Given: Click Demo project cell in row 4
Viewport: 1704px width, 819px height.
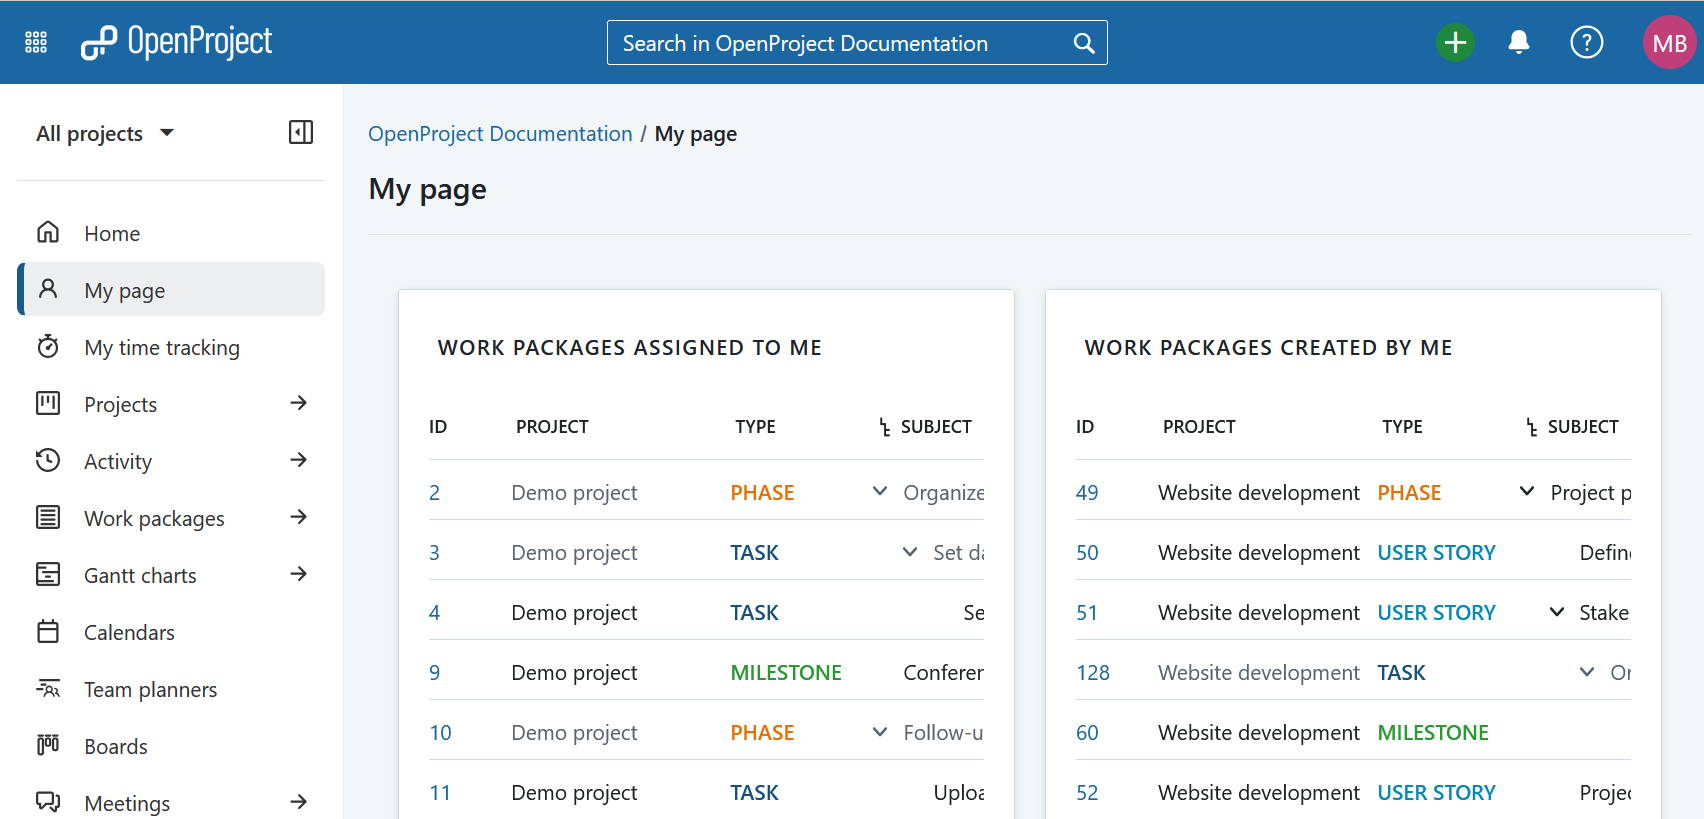Looking at the screenshot, I should click(574, 612).
